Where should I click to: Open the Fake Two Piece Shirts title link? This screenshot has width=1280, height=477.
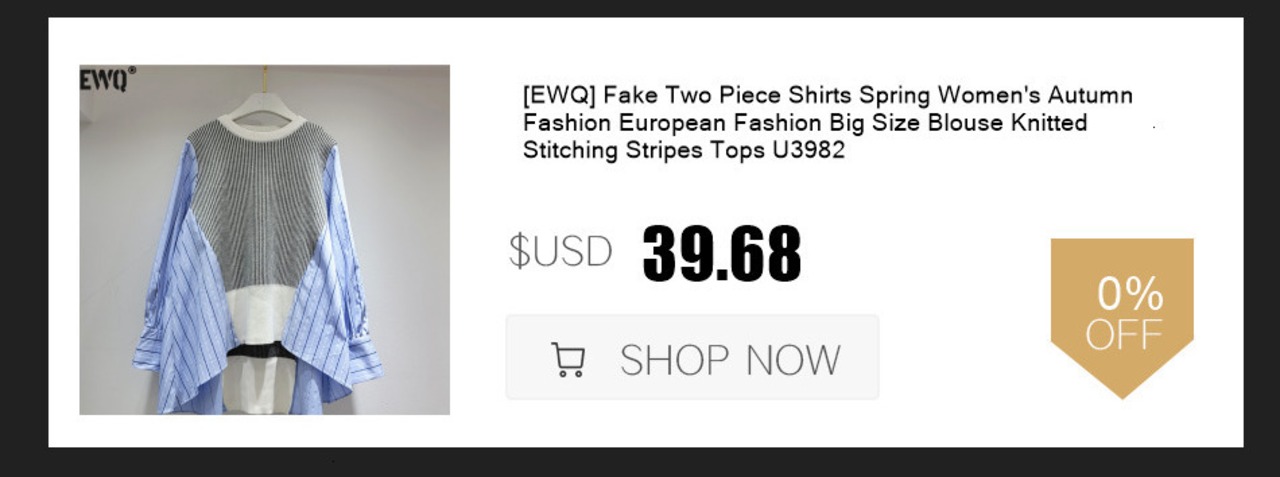click(828, 123)
